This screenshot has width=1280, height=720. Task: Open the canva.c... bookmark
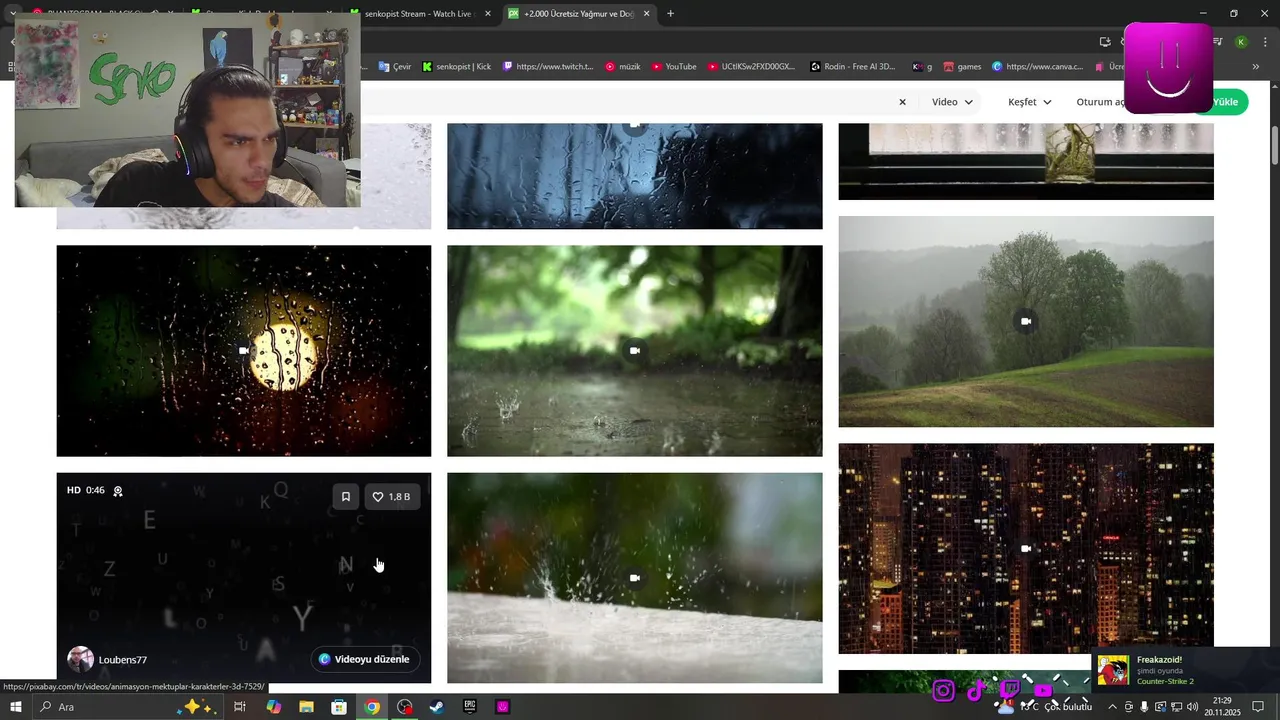click(x=1038, y=67)
